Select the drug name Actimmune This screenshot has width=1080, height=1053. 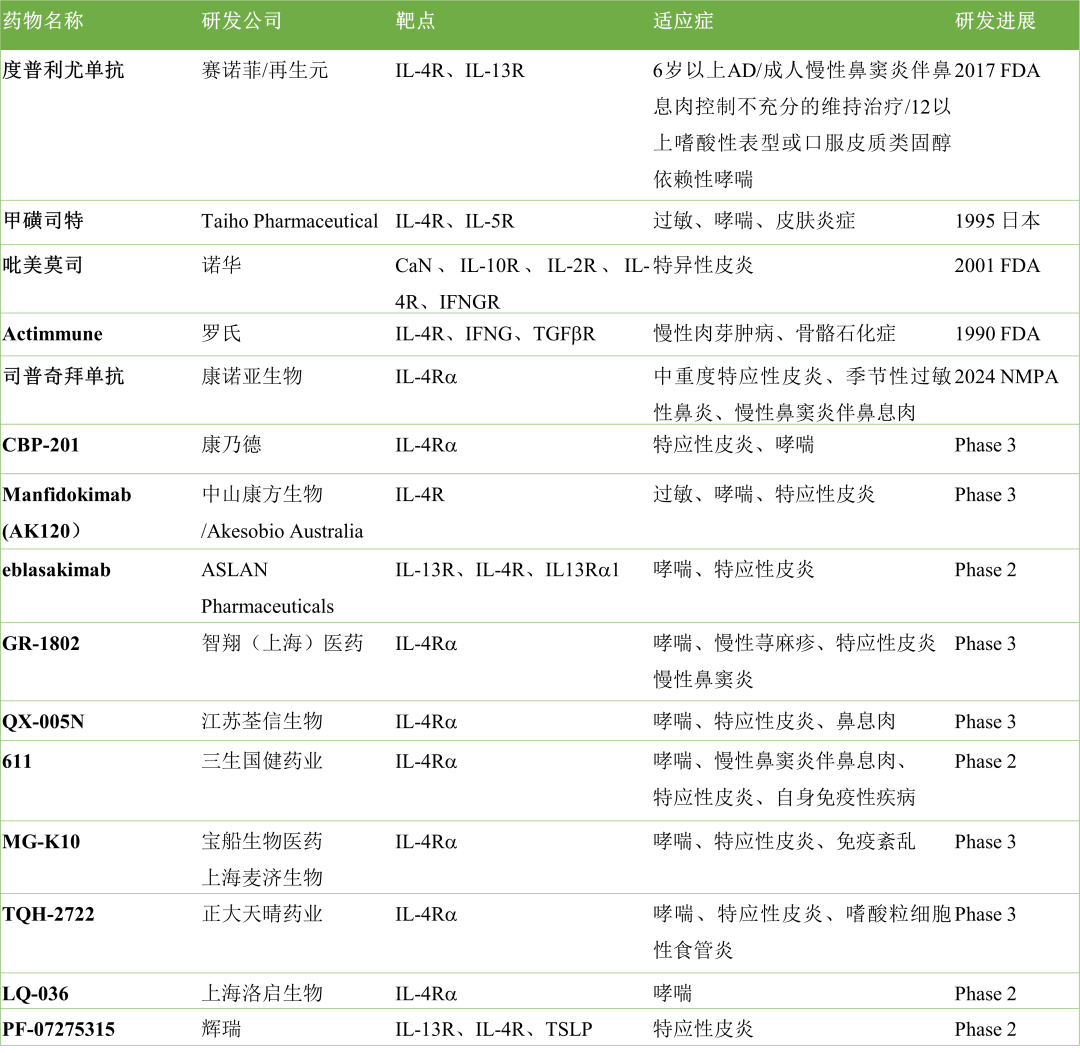52,334
